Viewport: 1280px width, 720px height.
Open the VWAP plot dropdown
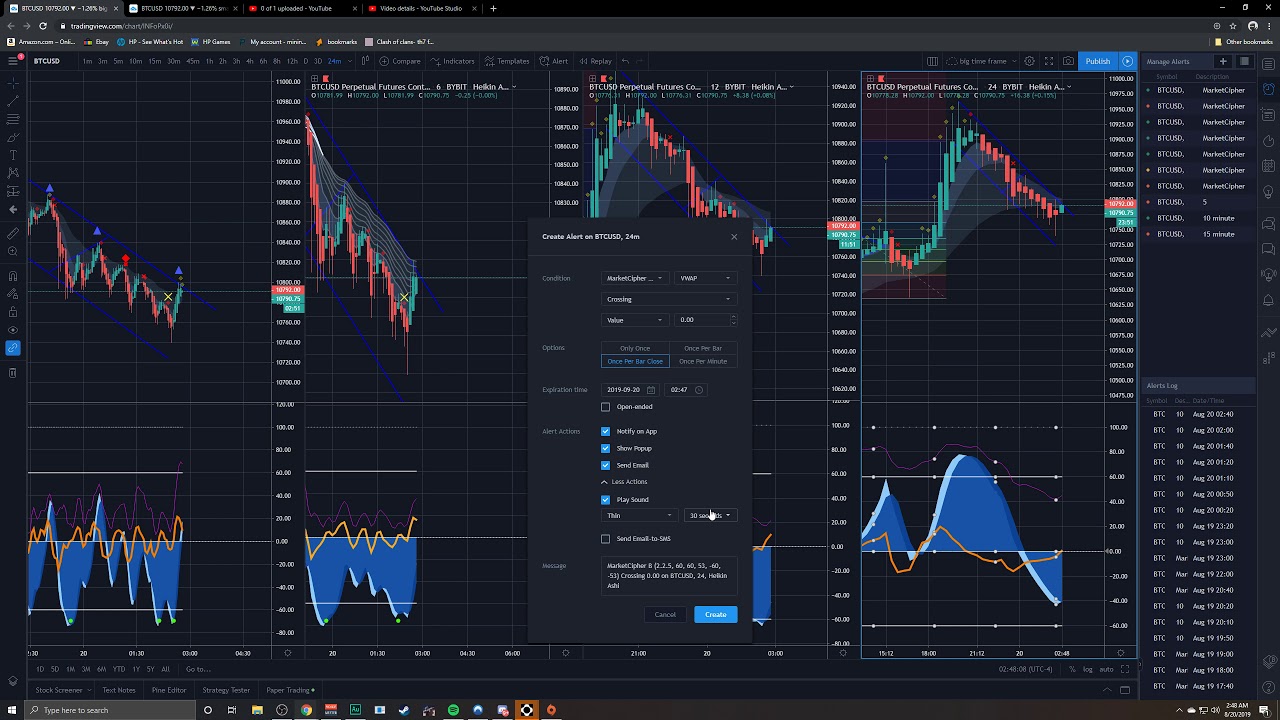705,278
